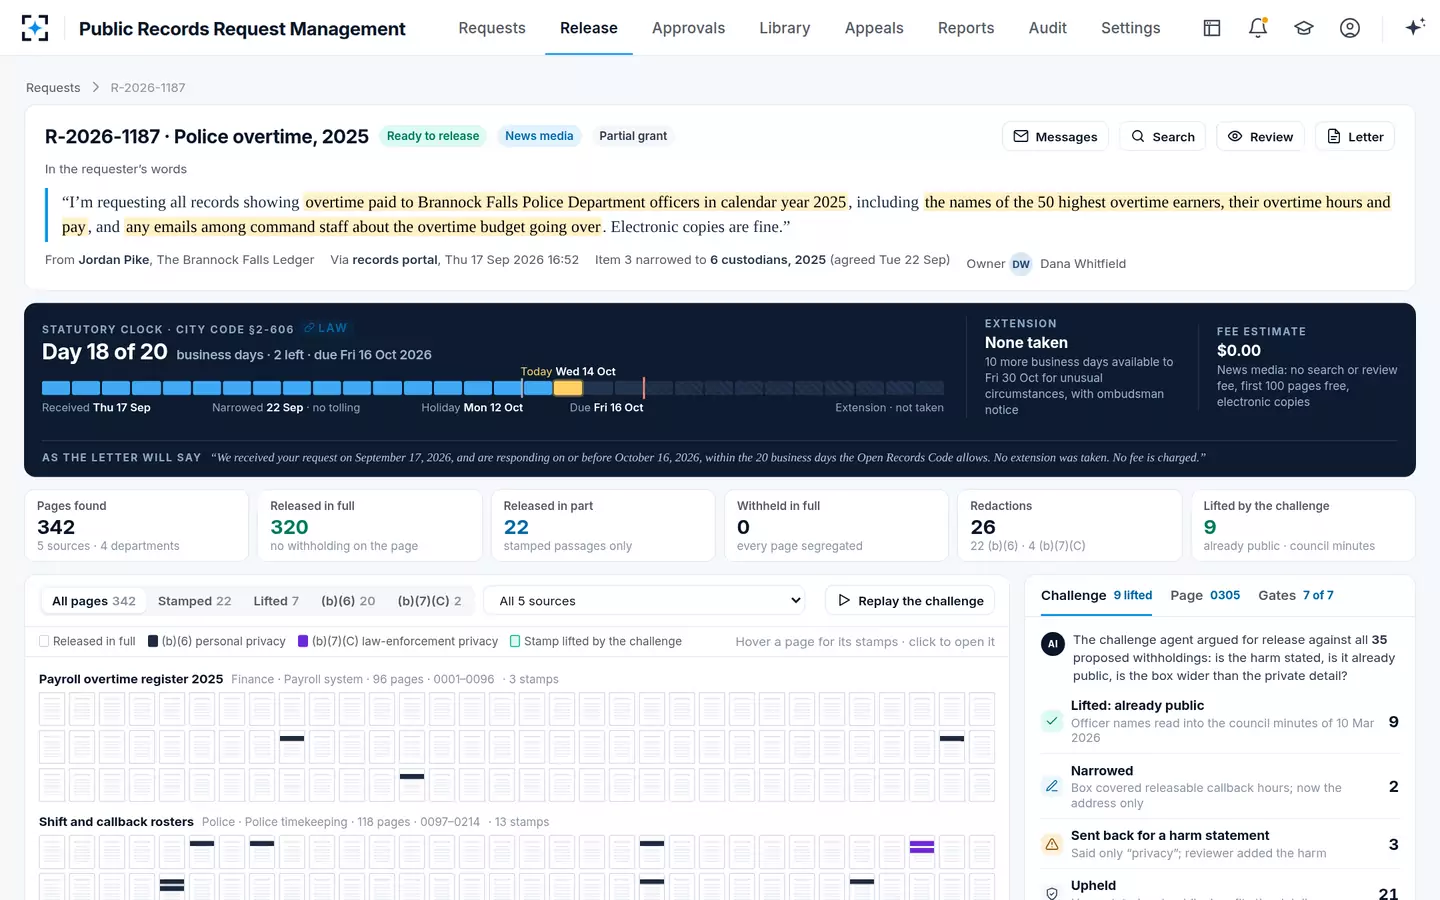Click the Review button
Image resolution: width=1440 pixels, height=900 pixels.
coord(1260,136)
